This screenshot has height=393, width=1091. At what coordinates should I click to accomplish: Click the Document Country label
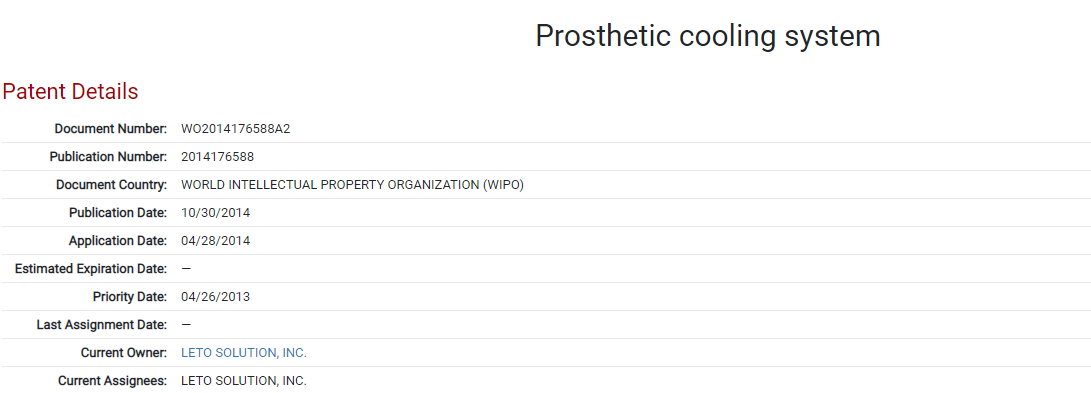pos(112,185)
